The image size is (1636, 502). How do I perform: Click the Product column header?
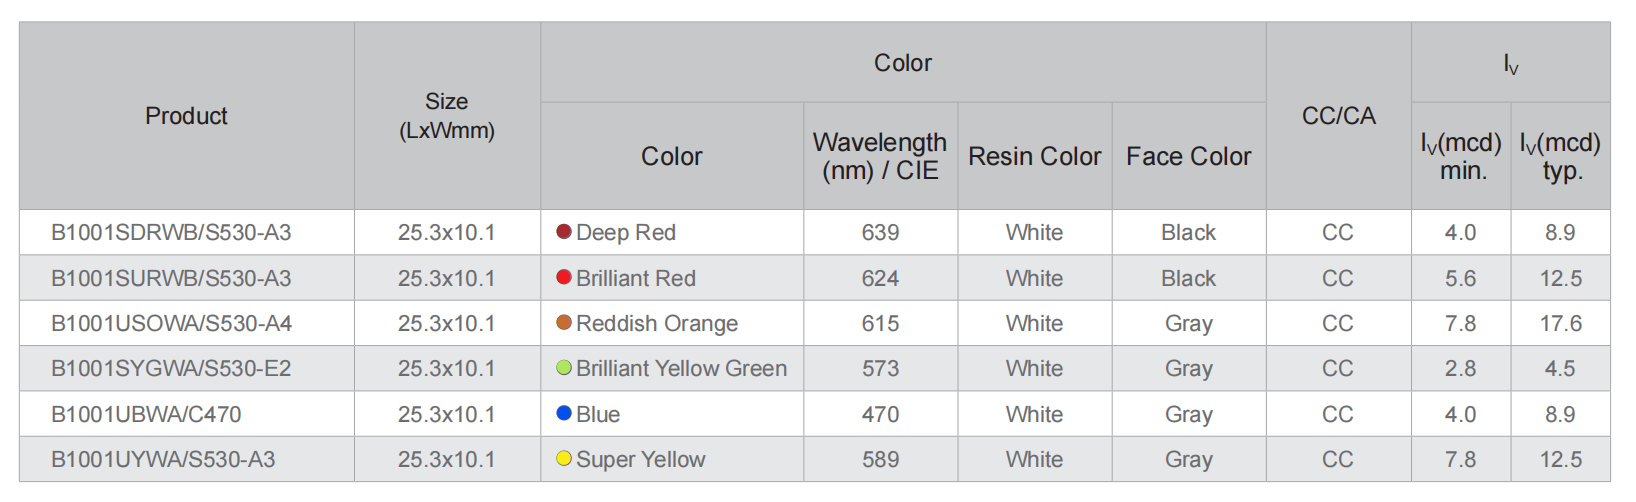click(x=186, y=116)
